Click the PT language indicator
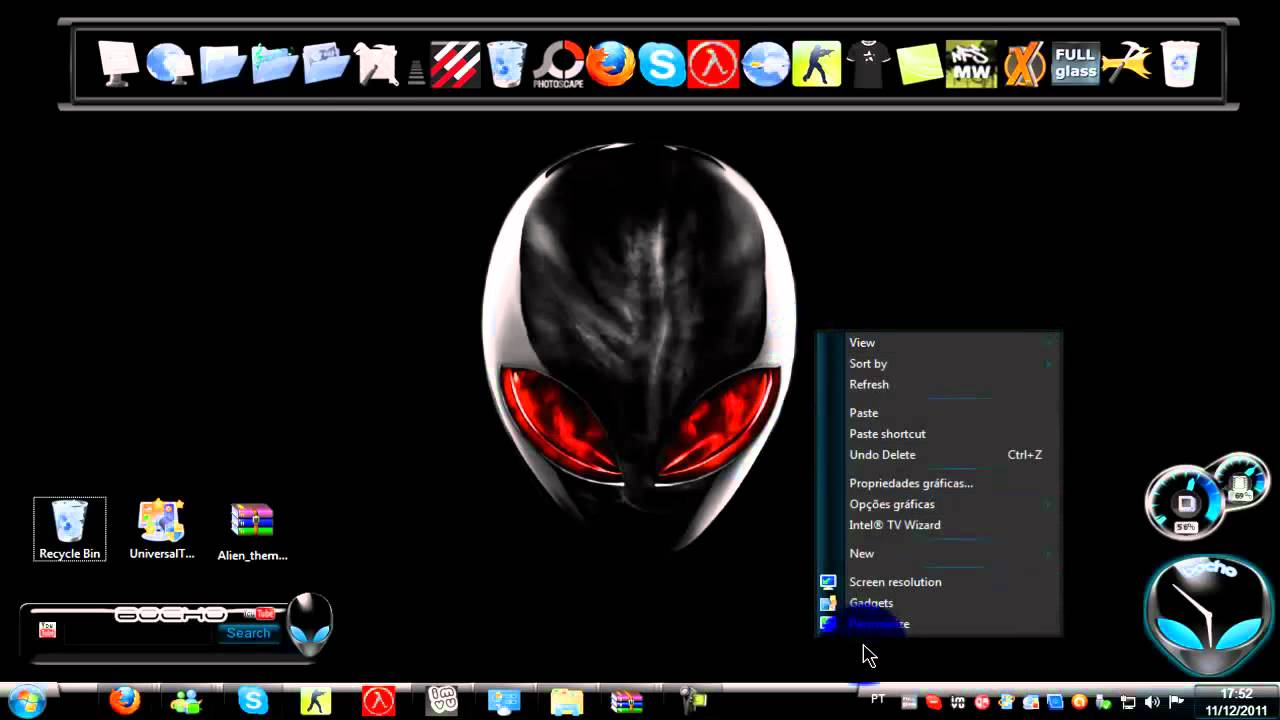1280x720 pixels. (x=878, y=699)
